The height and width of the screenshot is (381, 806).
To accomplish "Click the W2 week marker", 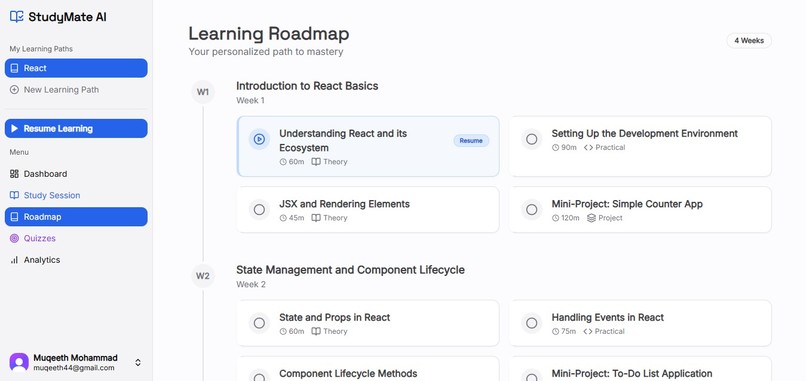I will (x=203, y=276).
